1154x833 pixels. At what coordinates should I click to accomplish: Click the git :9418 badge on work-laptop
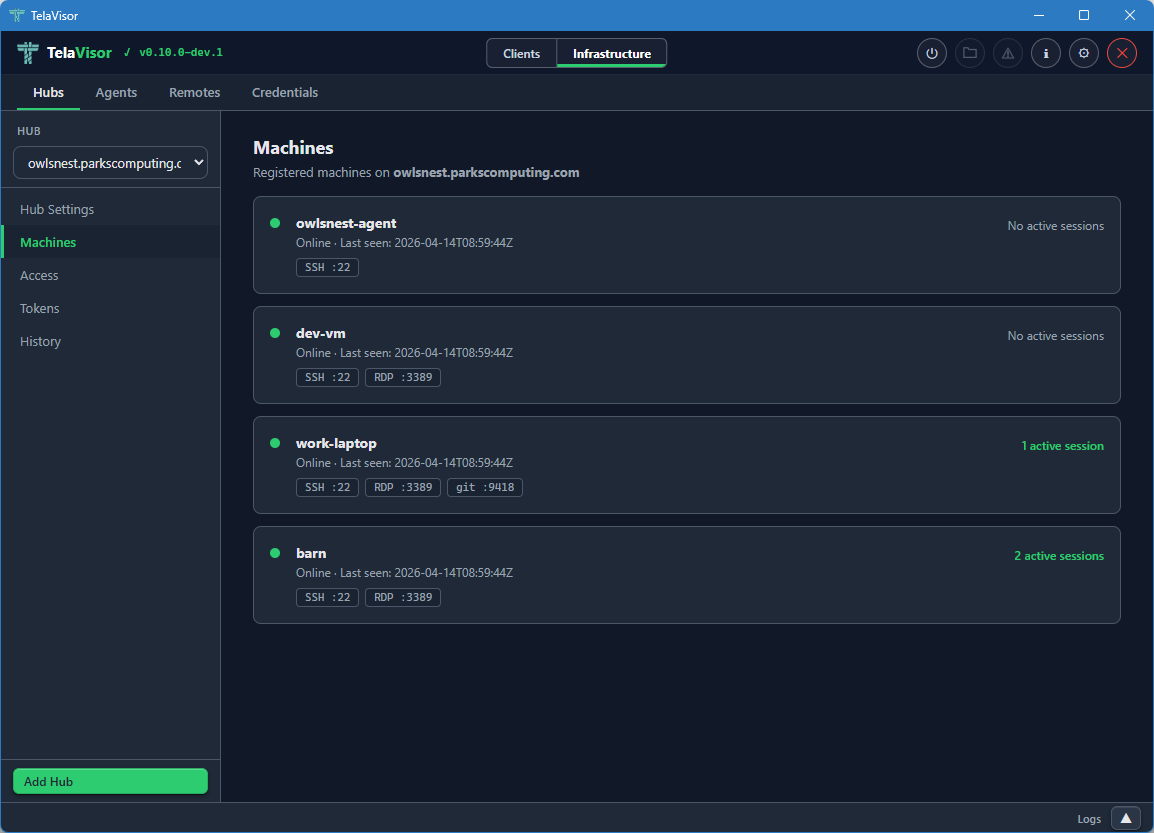point(484,487)
